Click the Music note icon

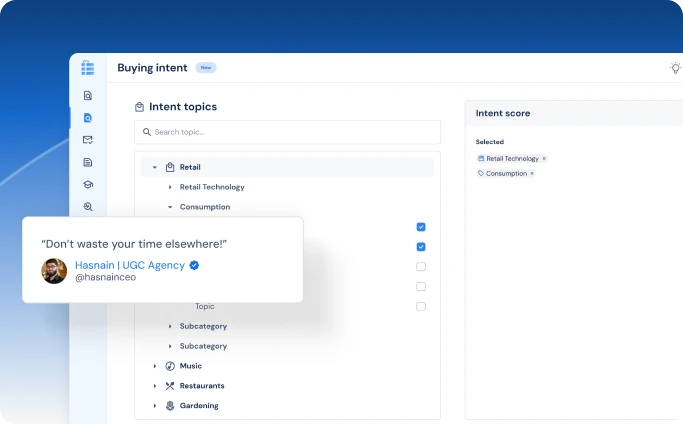click(170, 366)
